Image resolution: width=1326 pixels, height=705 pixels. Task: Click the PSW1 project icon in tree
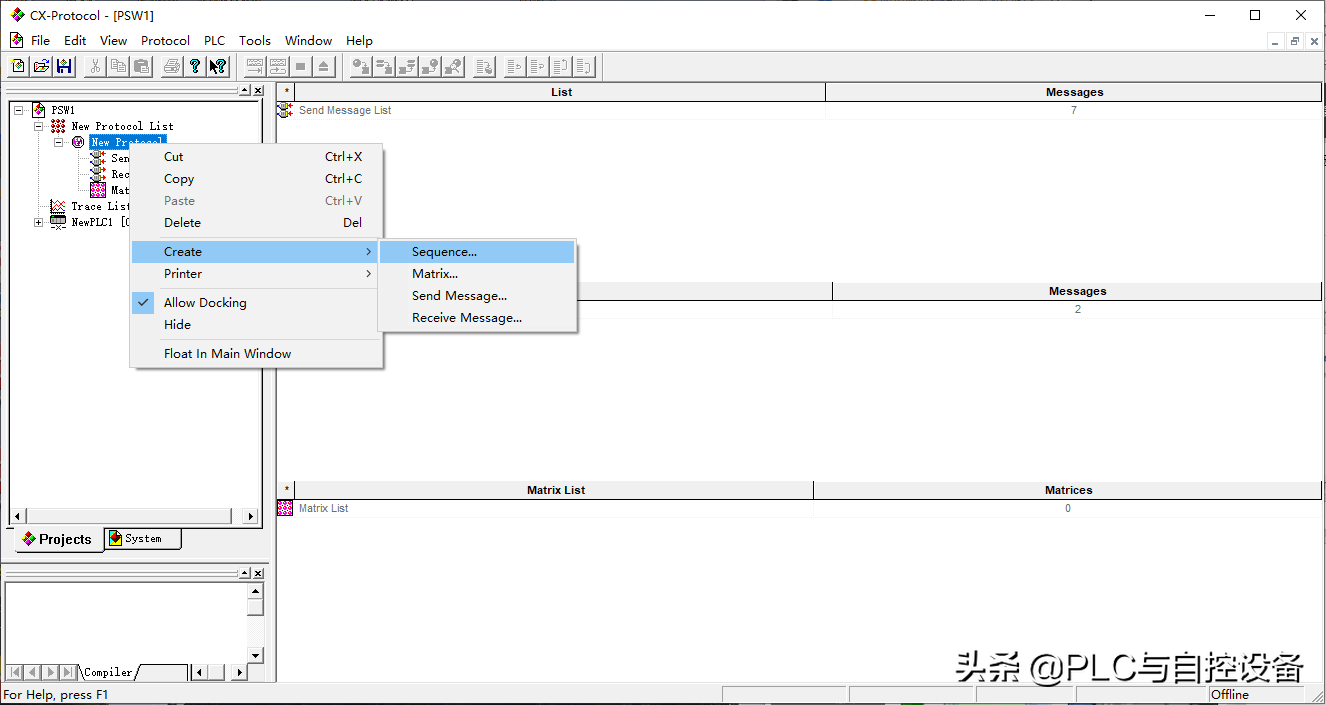coord(39,110)
